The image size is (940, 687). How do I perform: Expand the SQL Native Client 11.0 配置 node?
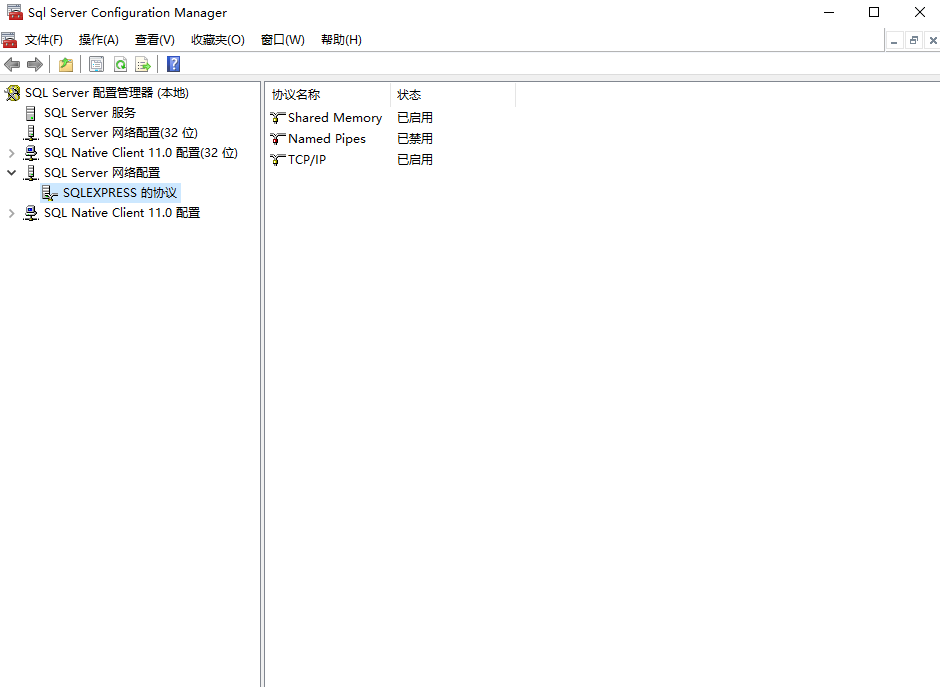coord(10,212)
